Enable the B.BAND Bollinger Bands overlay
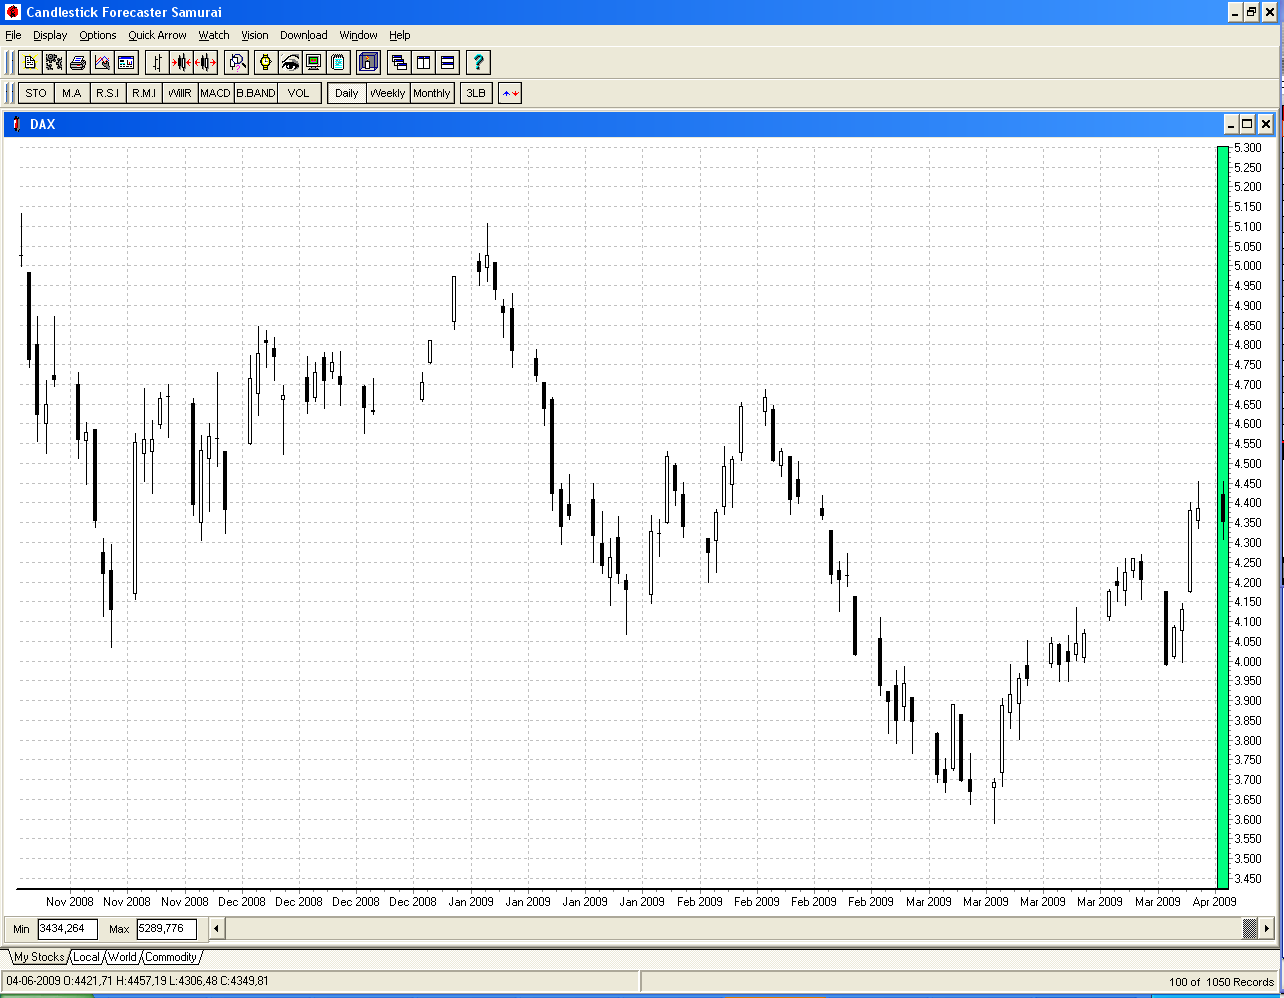The width and height of the screenshot is (1284, 998). [x=256, y=92]
